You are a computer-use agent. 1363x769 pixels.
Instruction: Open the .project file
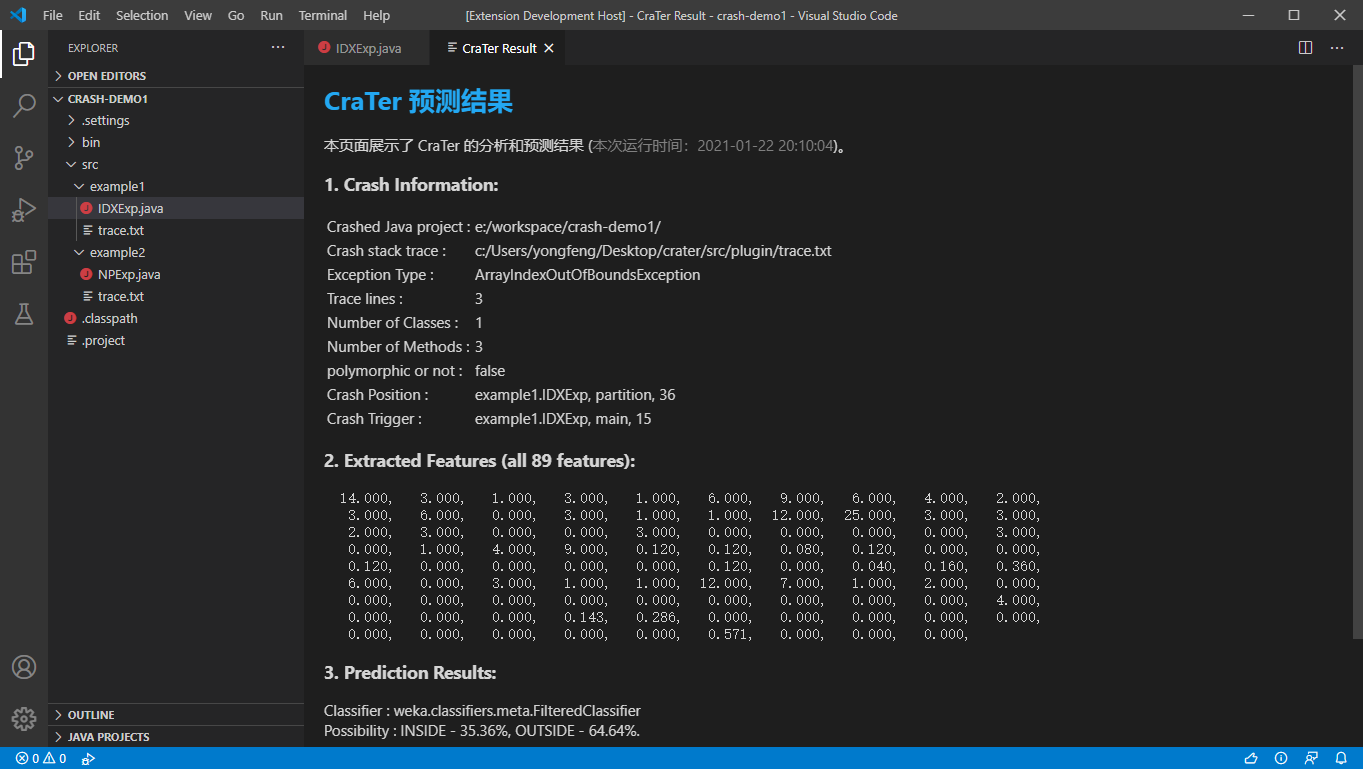(176, 341)
